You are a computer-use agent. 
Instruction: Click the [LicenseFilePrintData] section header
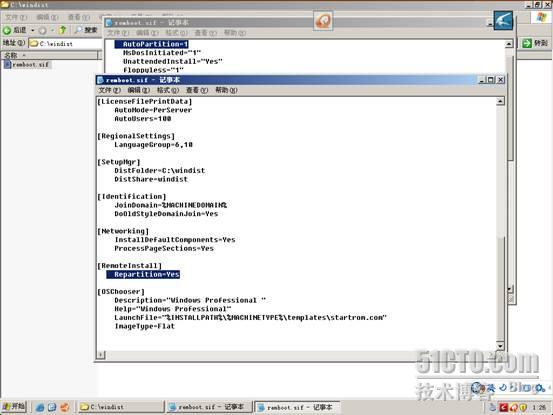pos(145,102)
